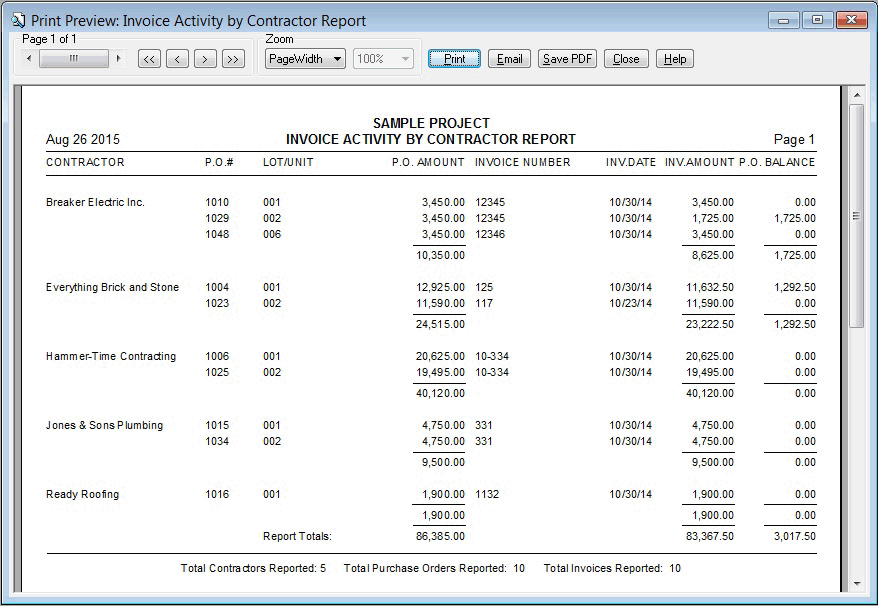Click invoice subtotal 8,625.00
The width and height of the screenshot is (878, 606).
point(712,255)
